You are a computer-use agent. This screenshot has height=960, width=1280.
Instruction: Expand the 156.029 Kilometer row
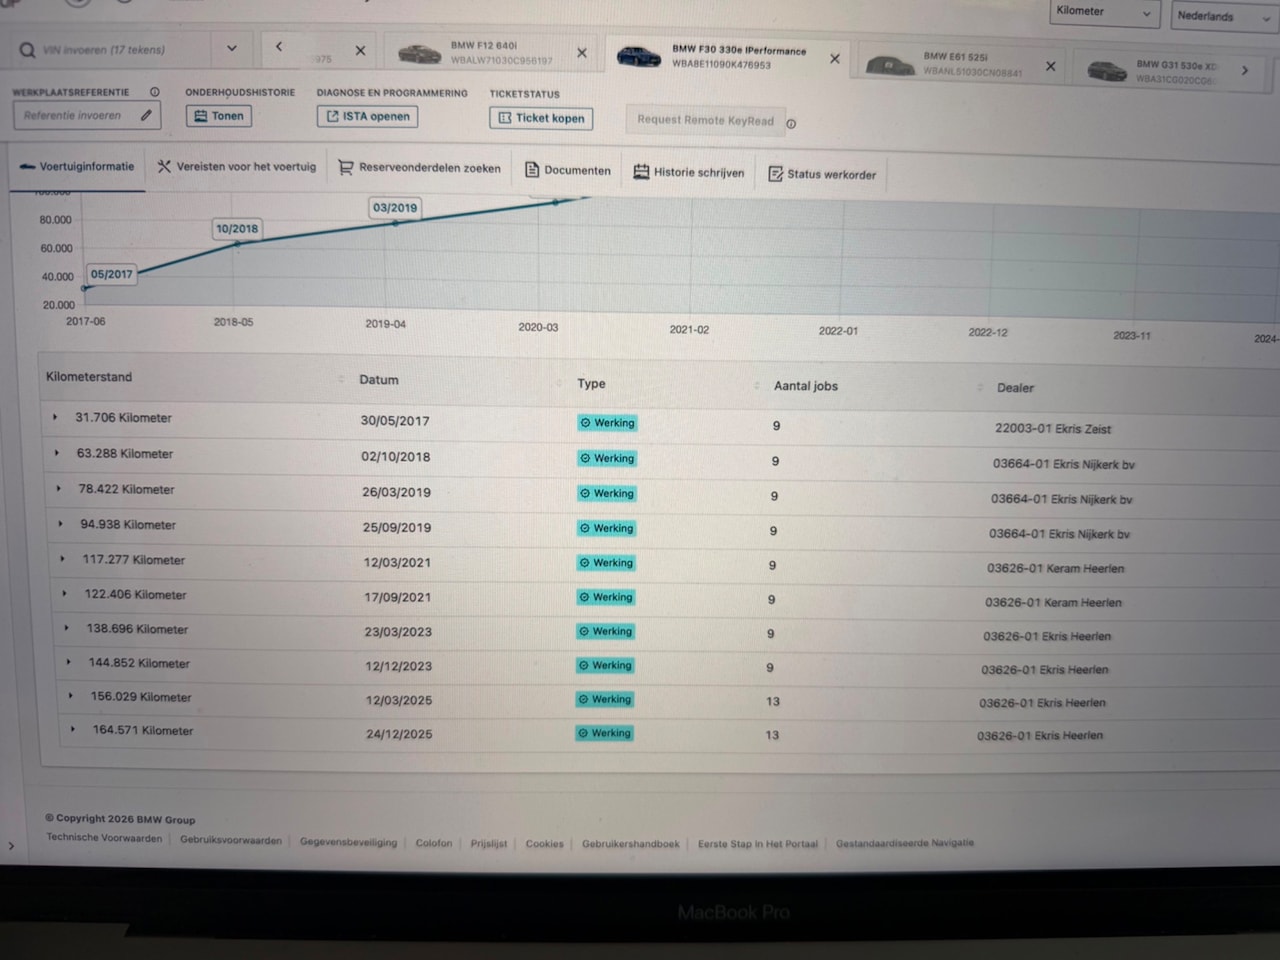(71, 696)
